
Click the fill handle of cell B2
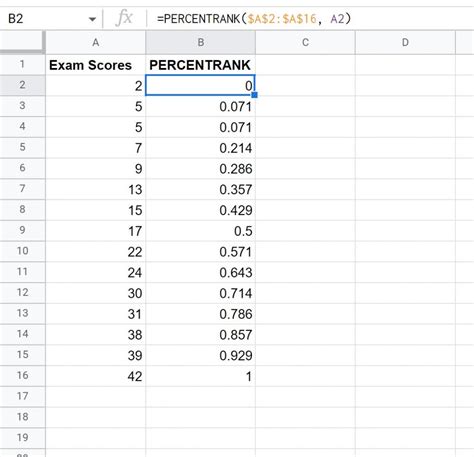coord(255,95)
